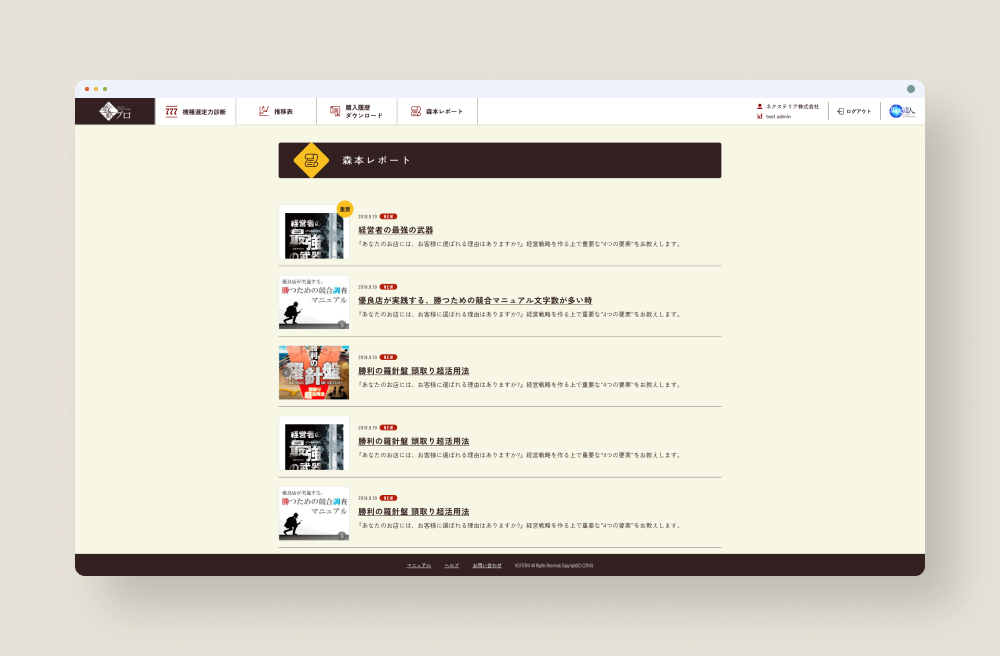Click the first thumbnail with 重要 badge
This screenshot has width=1000, height=656.
[x=314, y=233]
